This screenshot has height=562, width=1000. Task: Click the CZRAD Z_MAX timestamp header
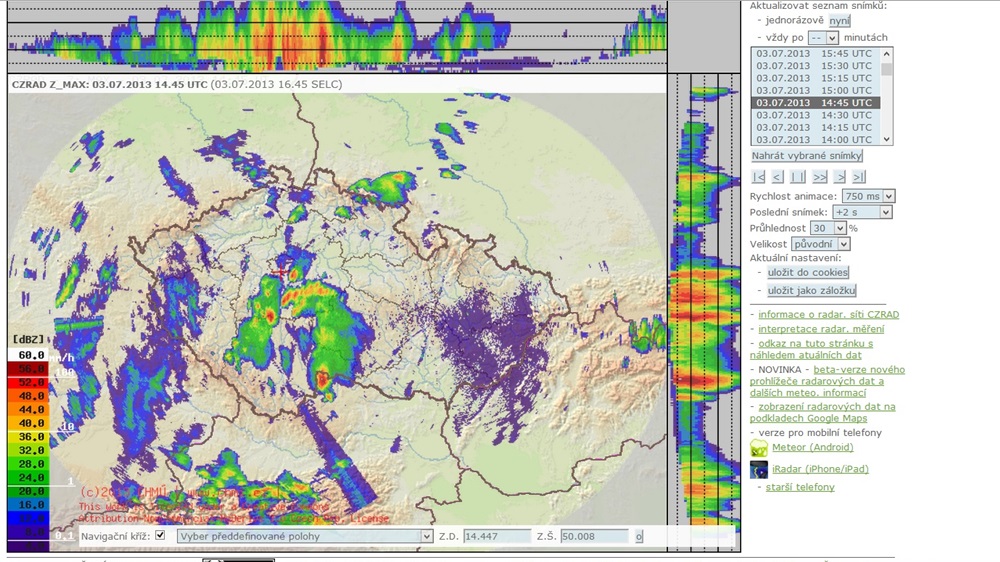(x=177, y=84)
